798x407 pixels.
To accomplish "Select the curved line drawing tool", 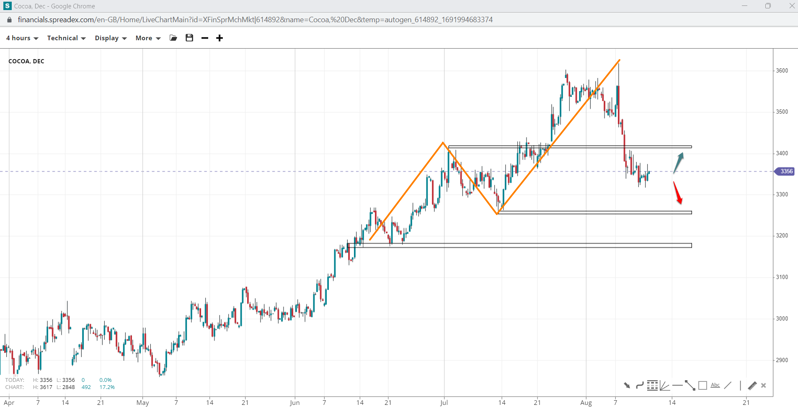I will click(x=640, y=385).
